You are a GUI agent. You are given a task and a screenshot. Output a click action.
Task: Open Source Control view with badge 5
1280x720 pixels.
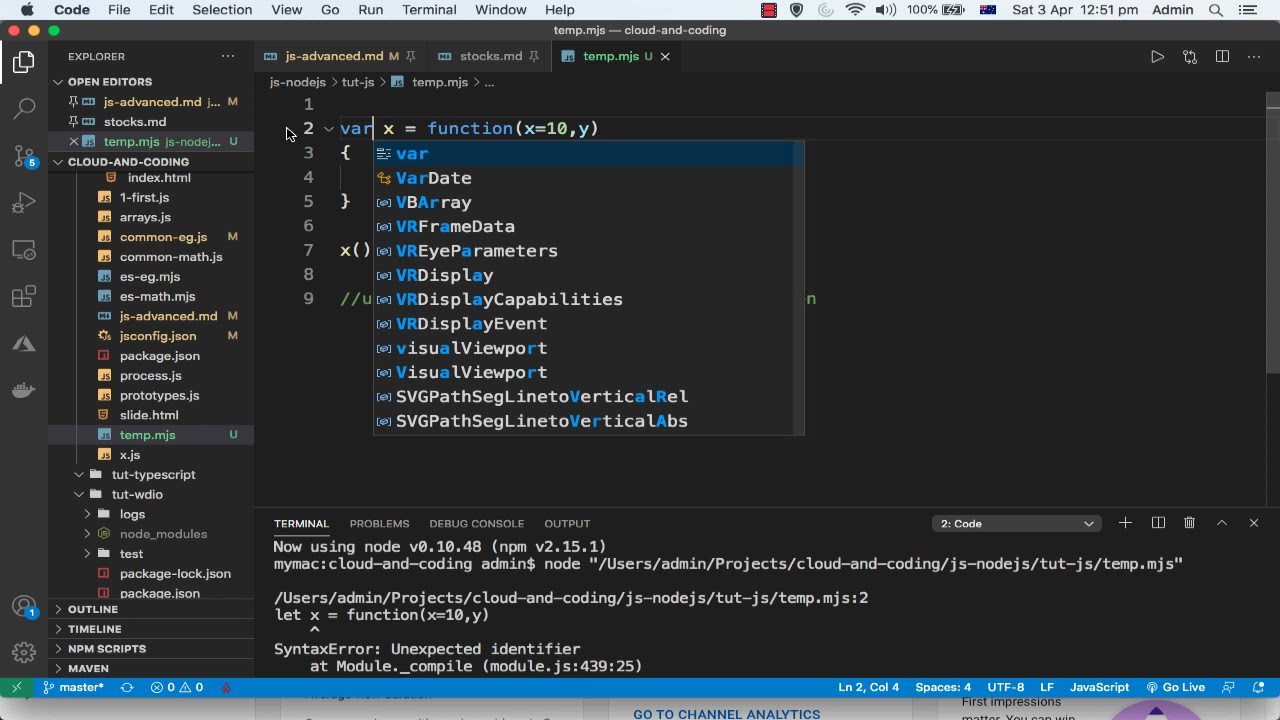coord(24,155)
